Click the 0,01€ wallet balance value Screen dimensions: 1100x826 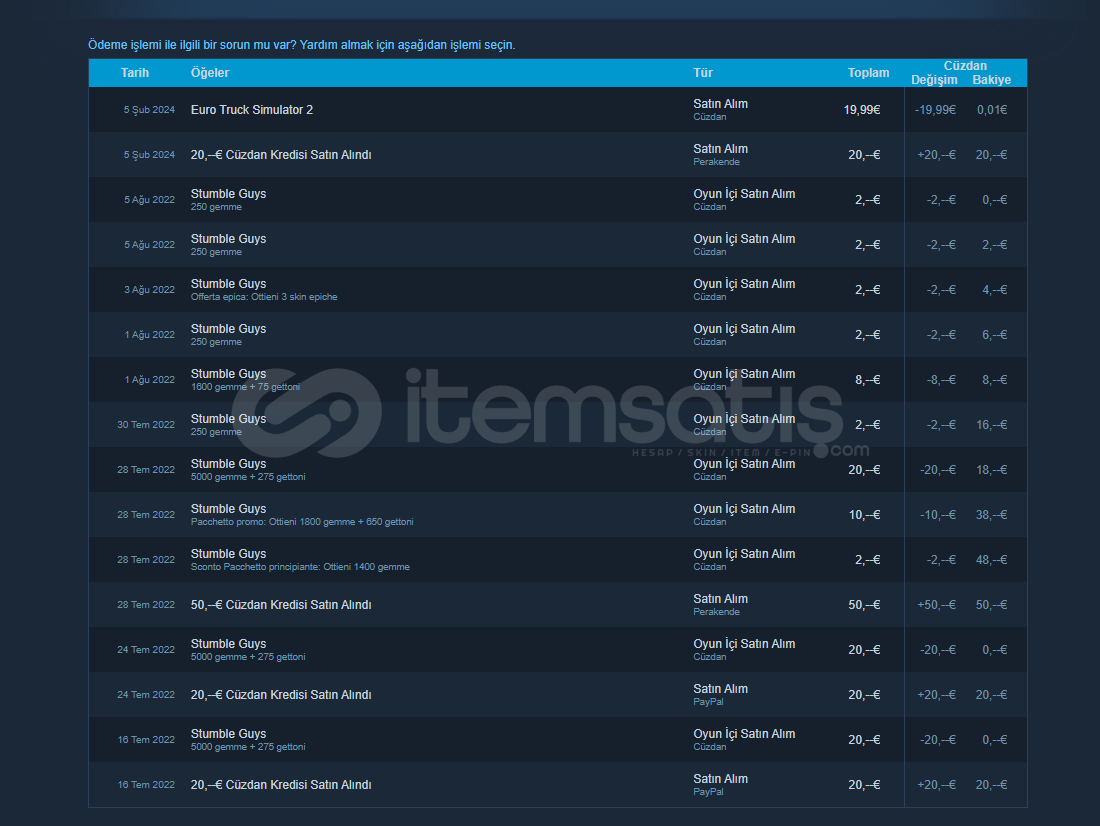coord(992,109)
